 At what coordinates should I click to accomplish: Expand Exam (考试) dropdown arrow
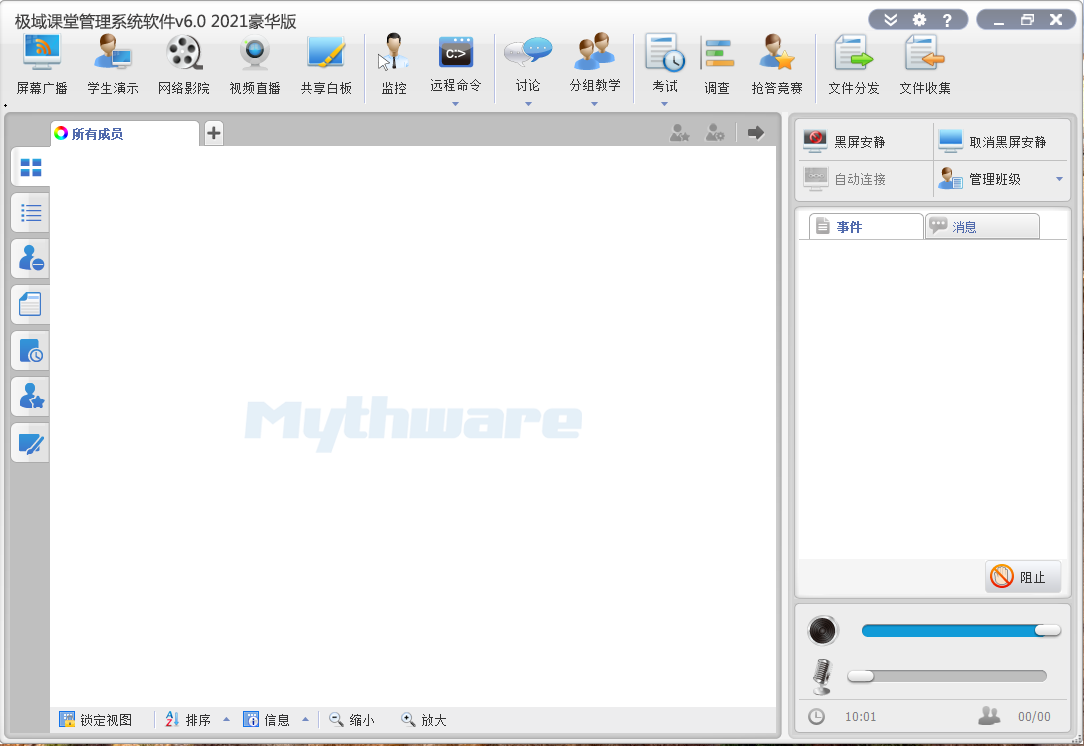point(664,104)
